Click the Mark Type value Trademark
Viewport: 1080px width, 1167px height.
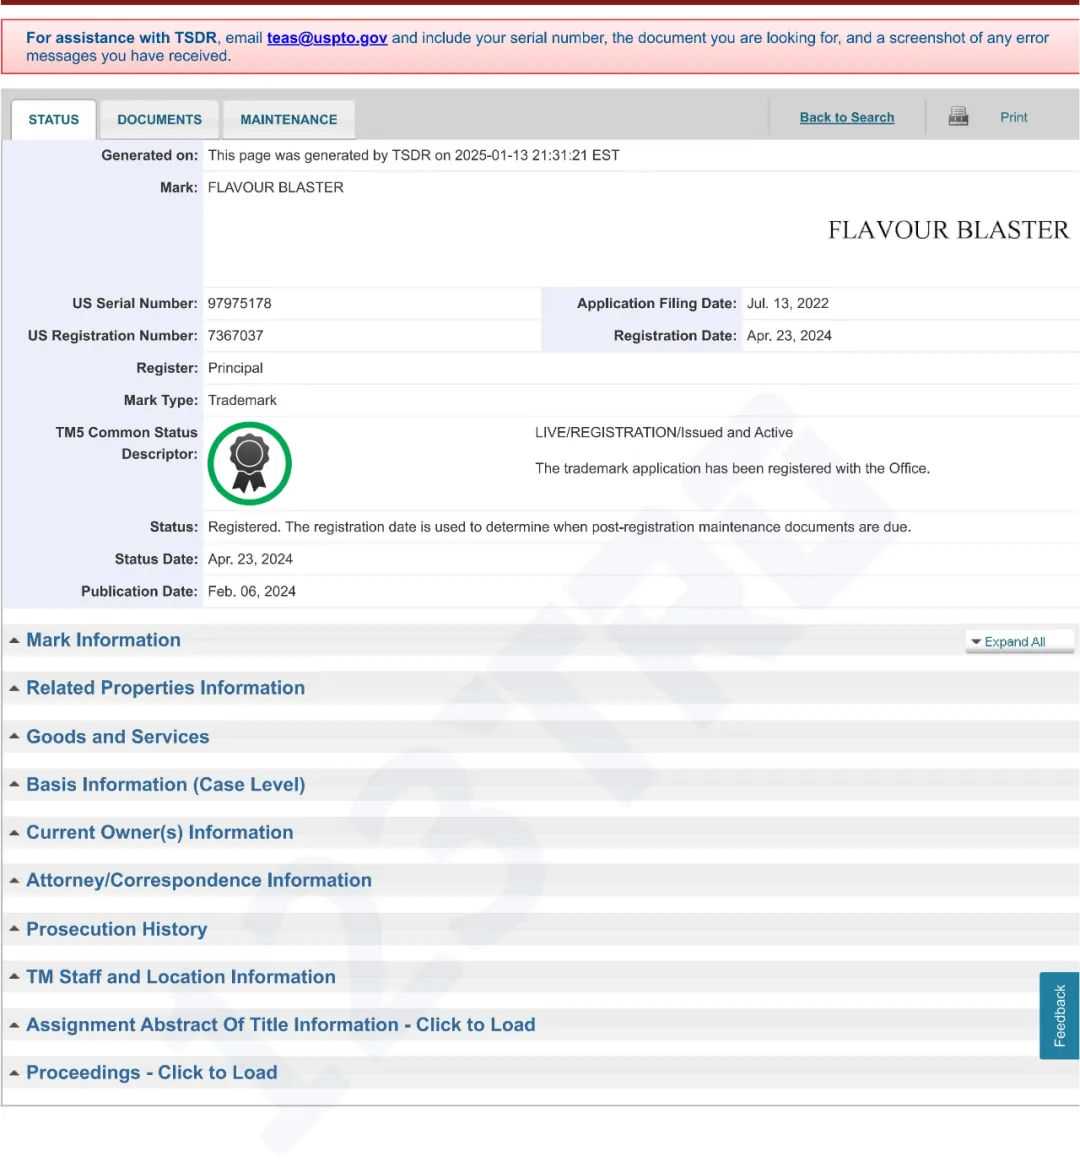242,400
